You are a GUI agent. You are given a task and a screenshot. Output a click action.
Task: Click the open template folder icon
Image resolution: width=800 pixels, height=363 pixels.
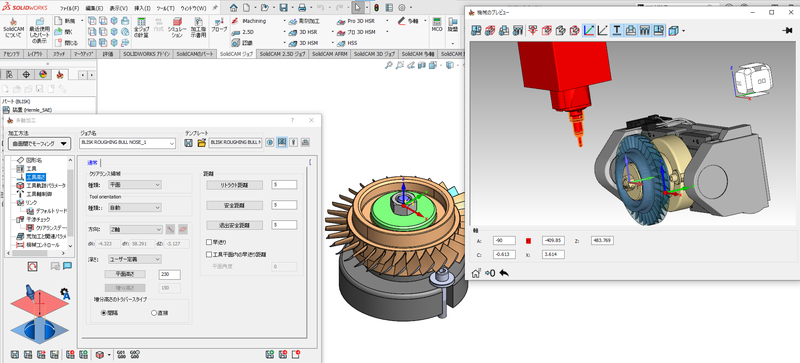pyautogui.click(x=202, y=142)
